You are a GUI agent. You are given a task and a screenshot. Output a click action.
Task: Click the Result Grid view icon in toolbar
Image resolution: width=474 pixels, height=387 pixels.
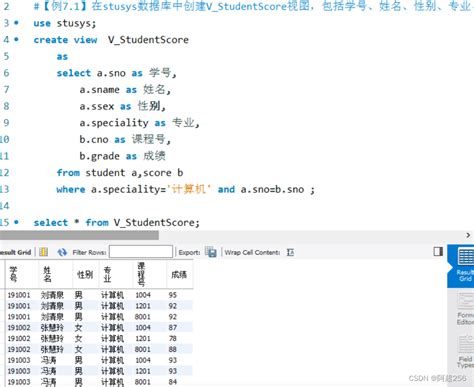[43, 252]
